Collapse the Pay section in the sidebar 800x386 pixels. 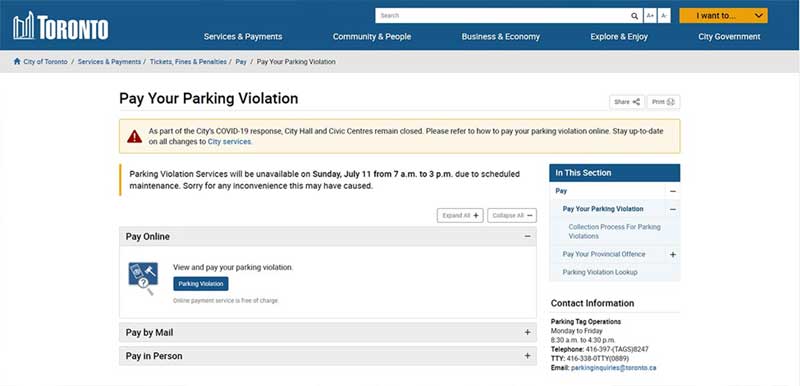pos(672,191)
